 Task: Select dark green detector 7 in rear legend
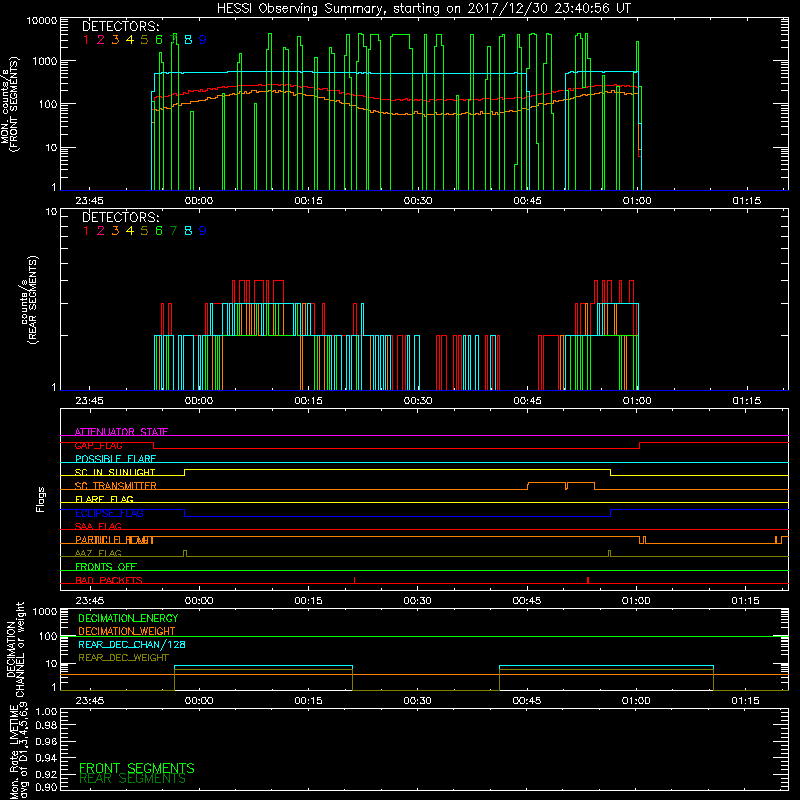point(173,231)
